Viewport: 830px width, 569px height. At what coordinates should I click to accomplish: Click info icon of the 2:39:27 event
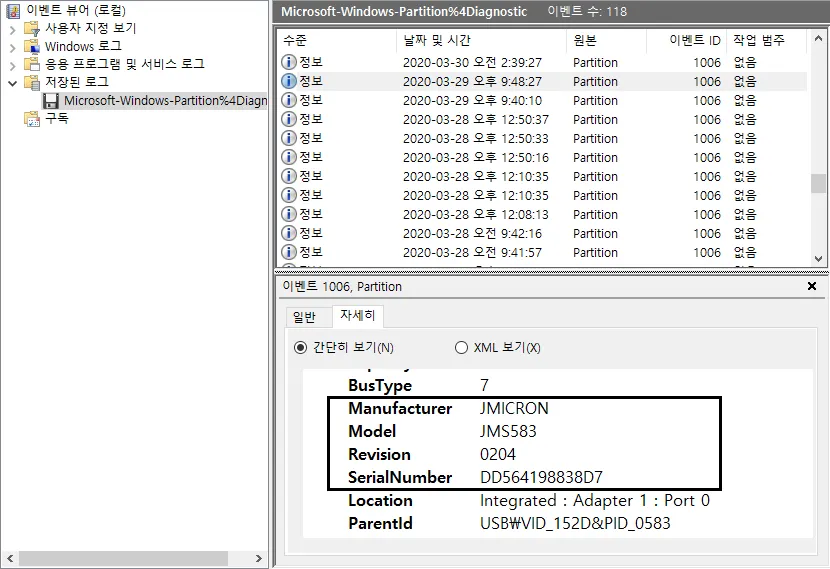coord(288,62)
